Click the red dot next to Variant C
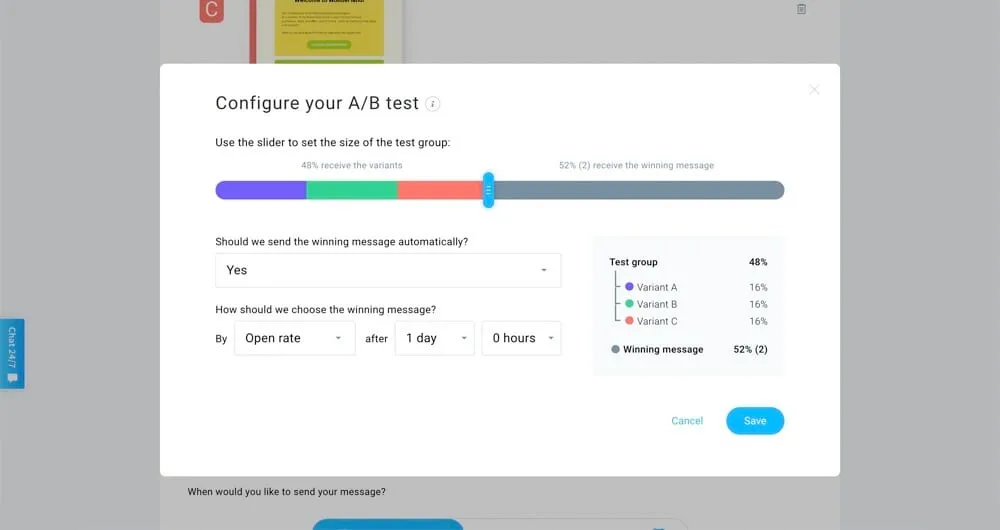Screen dimensions: 1000x530 coord(629,321)
